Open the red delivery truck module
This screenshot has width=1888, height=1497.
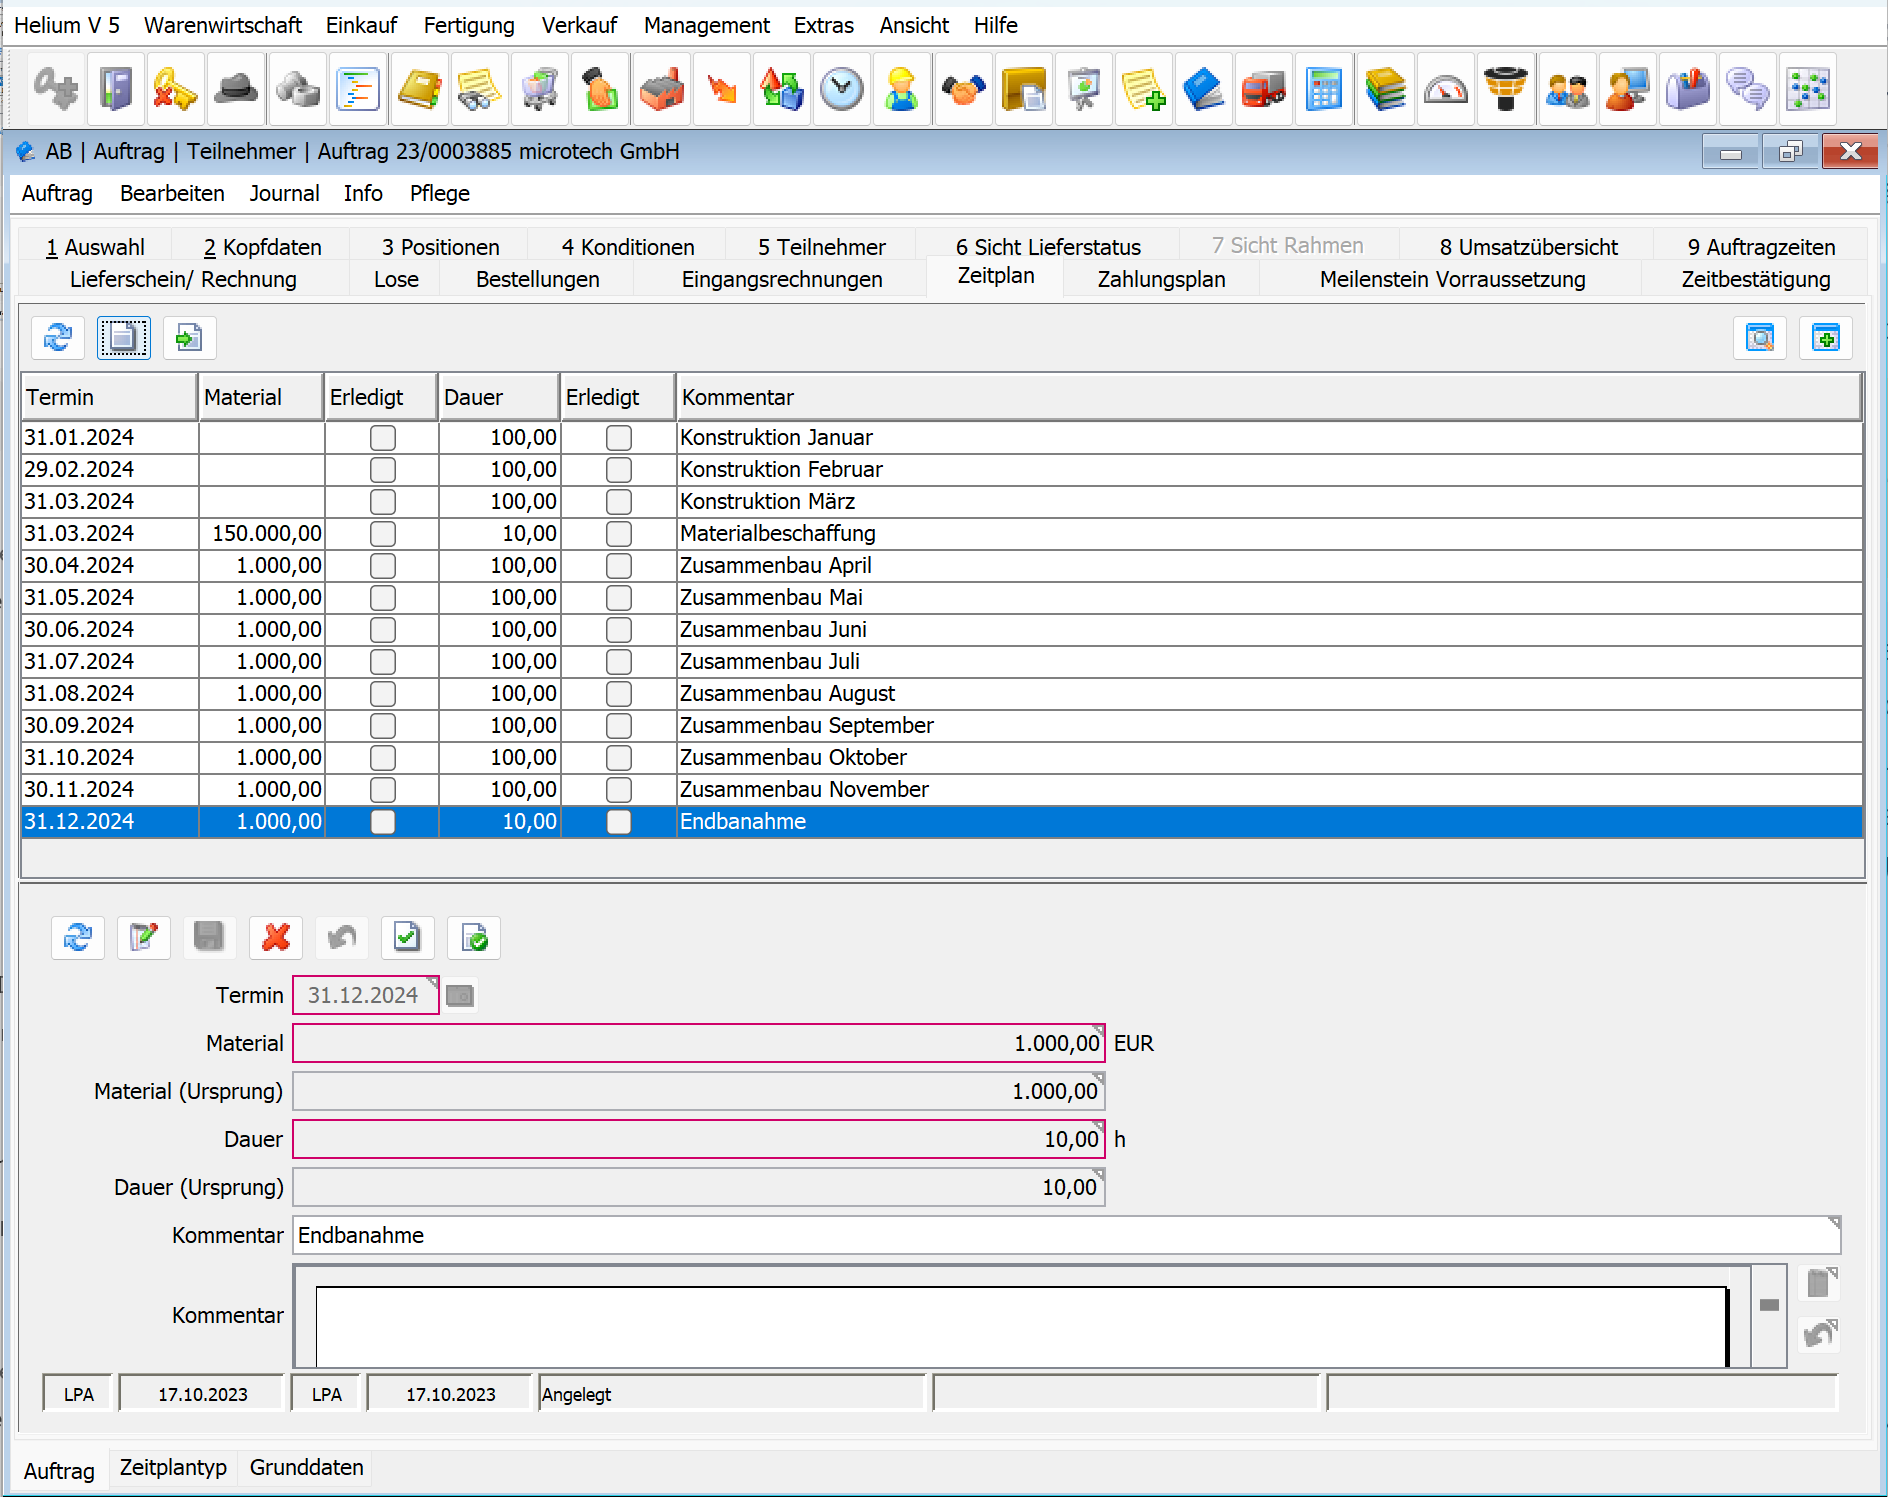pyautogui.click(x=1264, y=90)
